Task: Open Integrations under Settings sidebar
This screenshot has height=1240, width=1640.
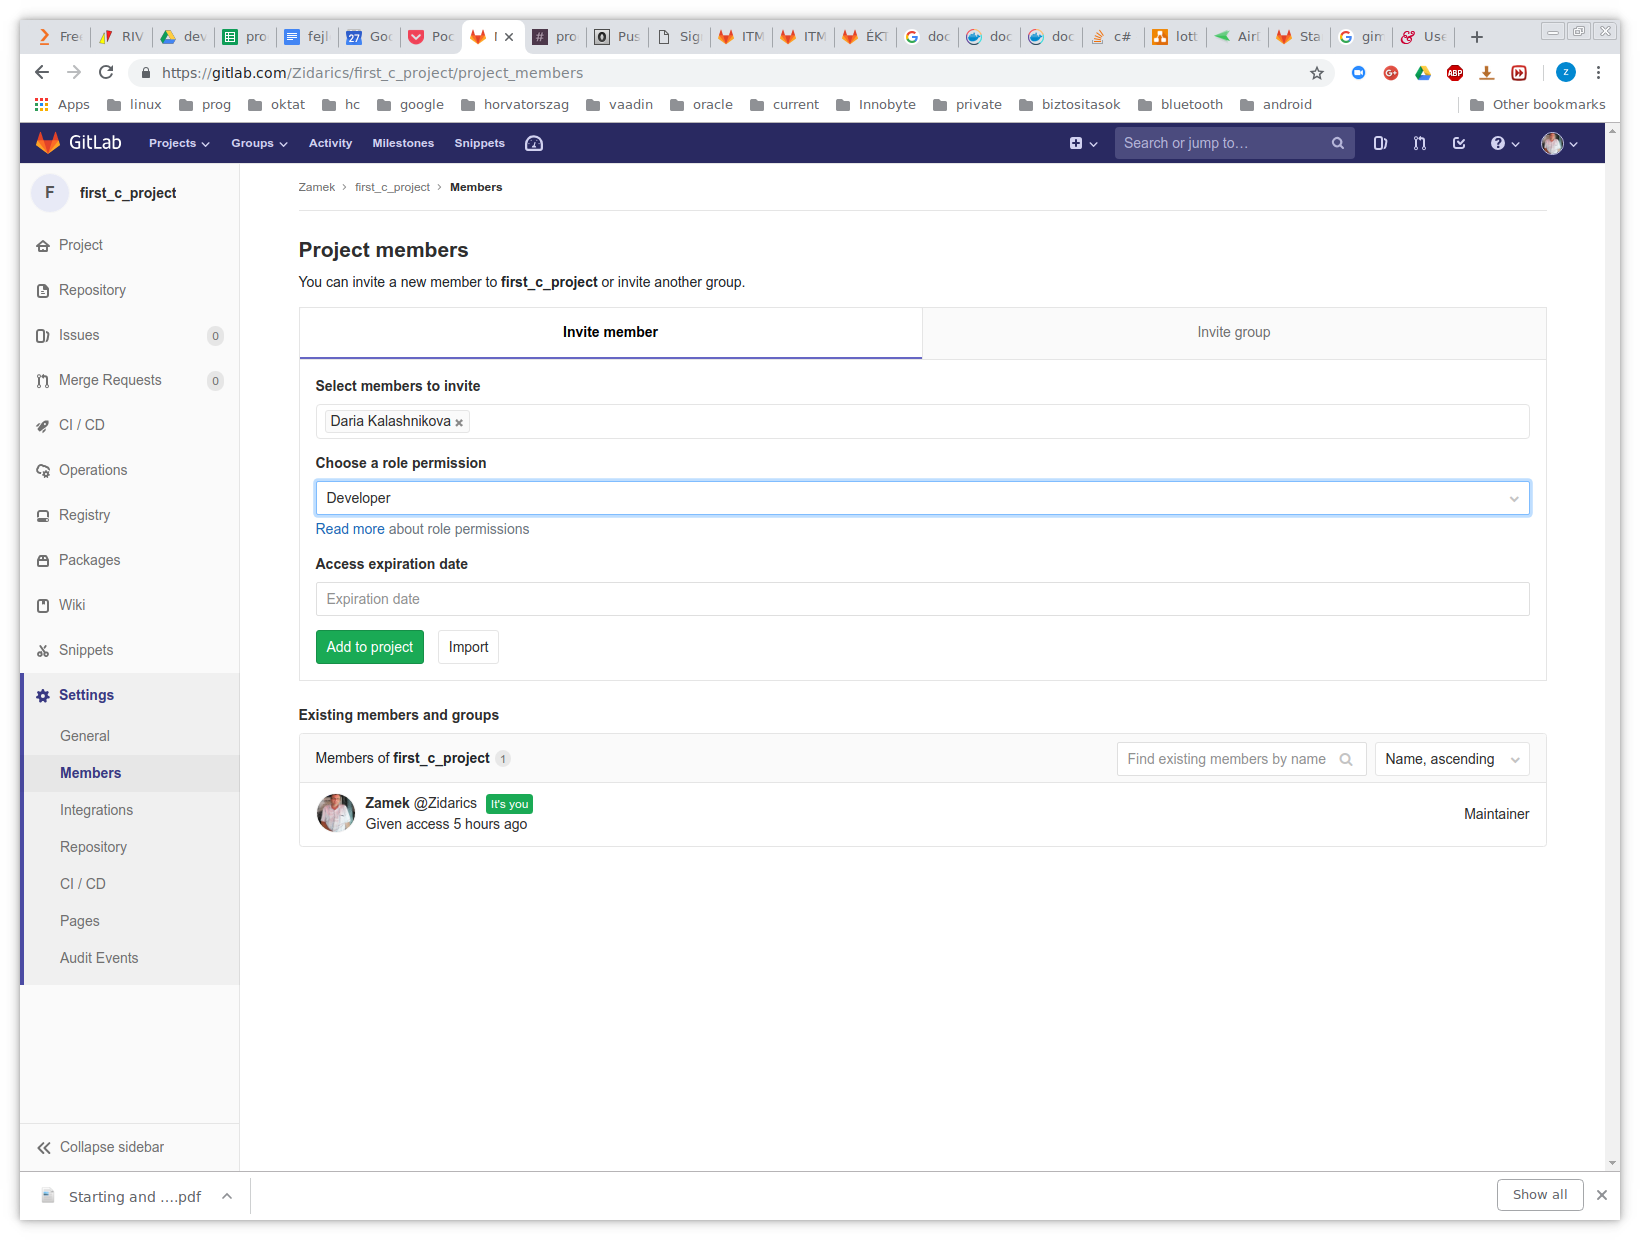Action: (x=96, y=810)
